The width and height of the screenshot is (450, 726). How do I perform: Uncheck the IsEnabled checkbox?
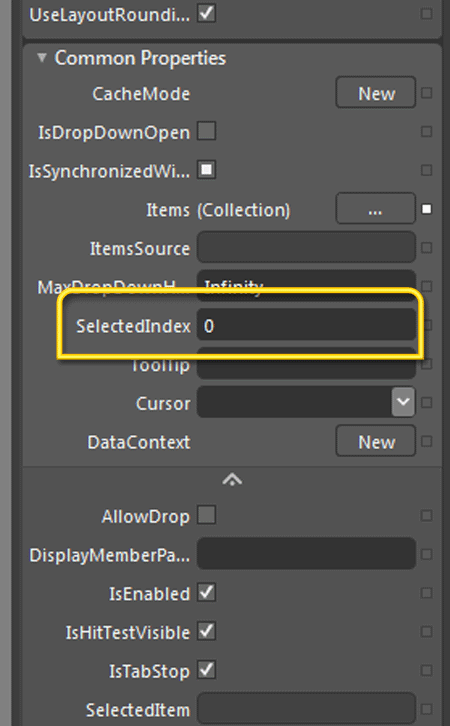(206, 593)
